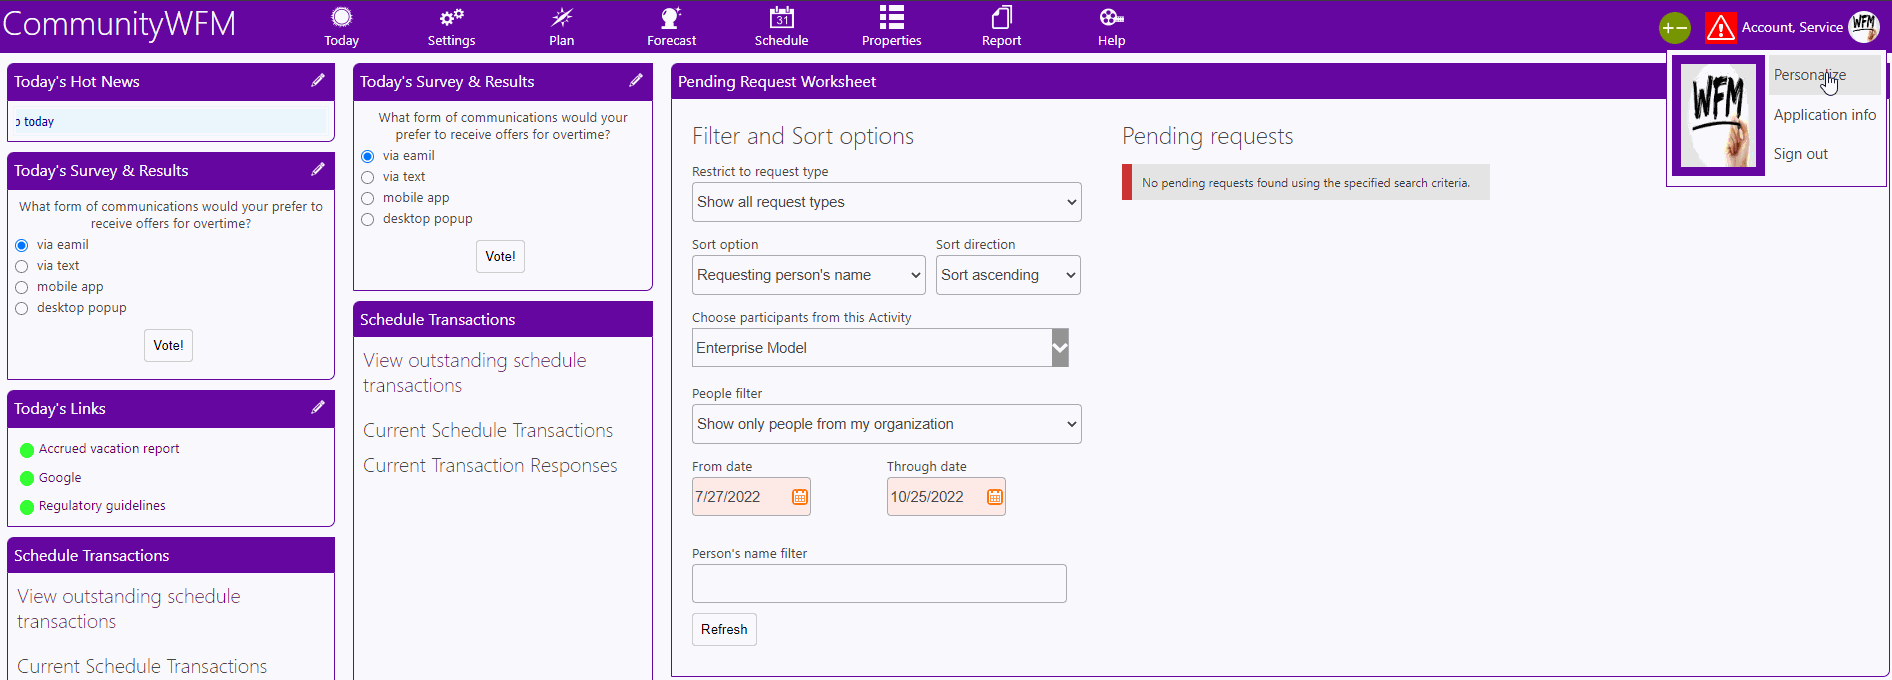Open the Report icon
1892x680 pixels.
coord(1002,17)
